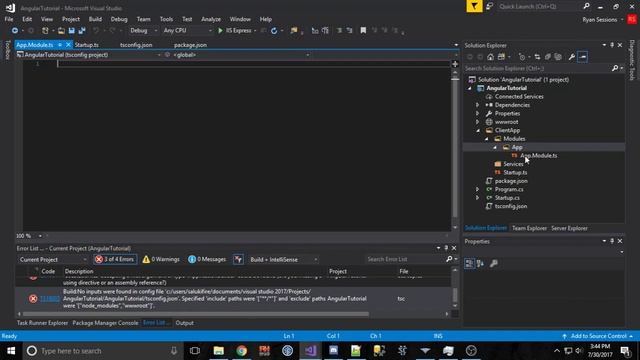640x360 pixels.
Task: Click the browser Refresh toolbar icon
Action: [x=274, y=31]
